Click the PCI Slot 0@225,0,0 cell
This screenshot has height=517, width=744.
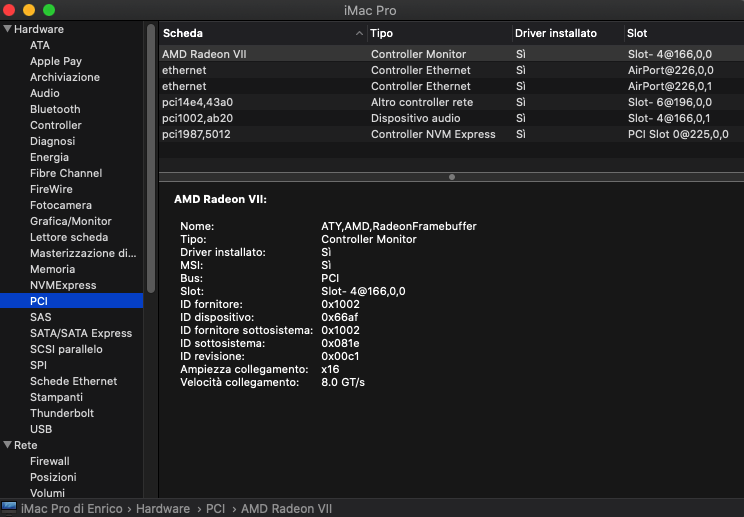coord(678,134)
